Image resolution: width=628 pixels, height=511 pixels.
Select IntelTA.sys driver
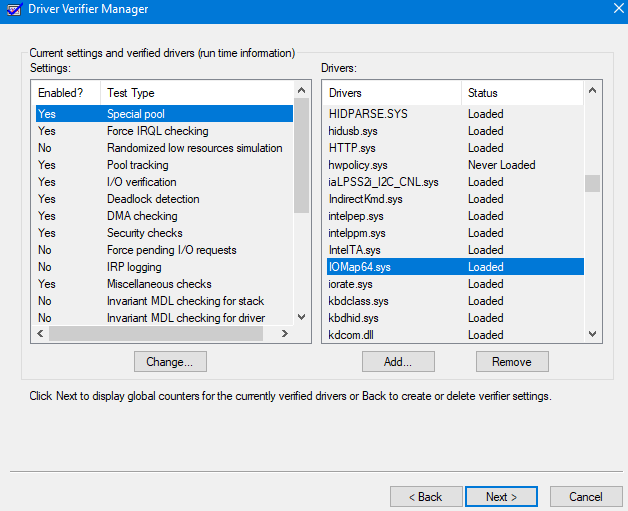point(455,250)
